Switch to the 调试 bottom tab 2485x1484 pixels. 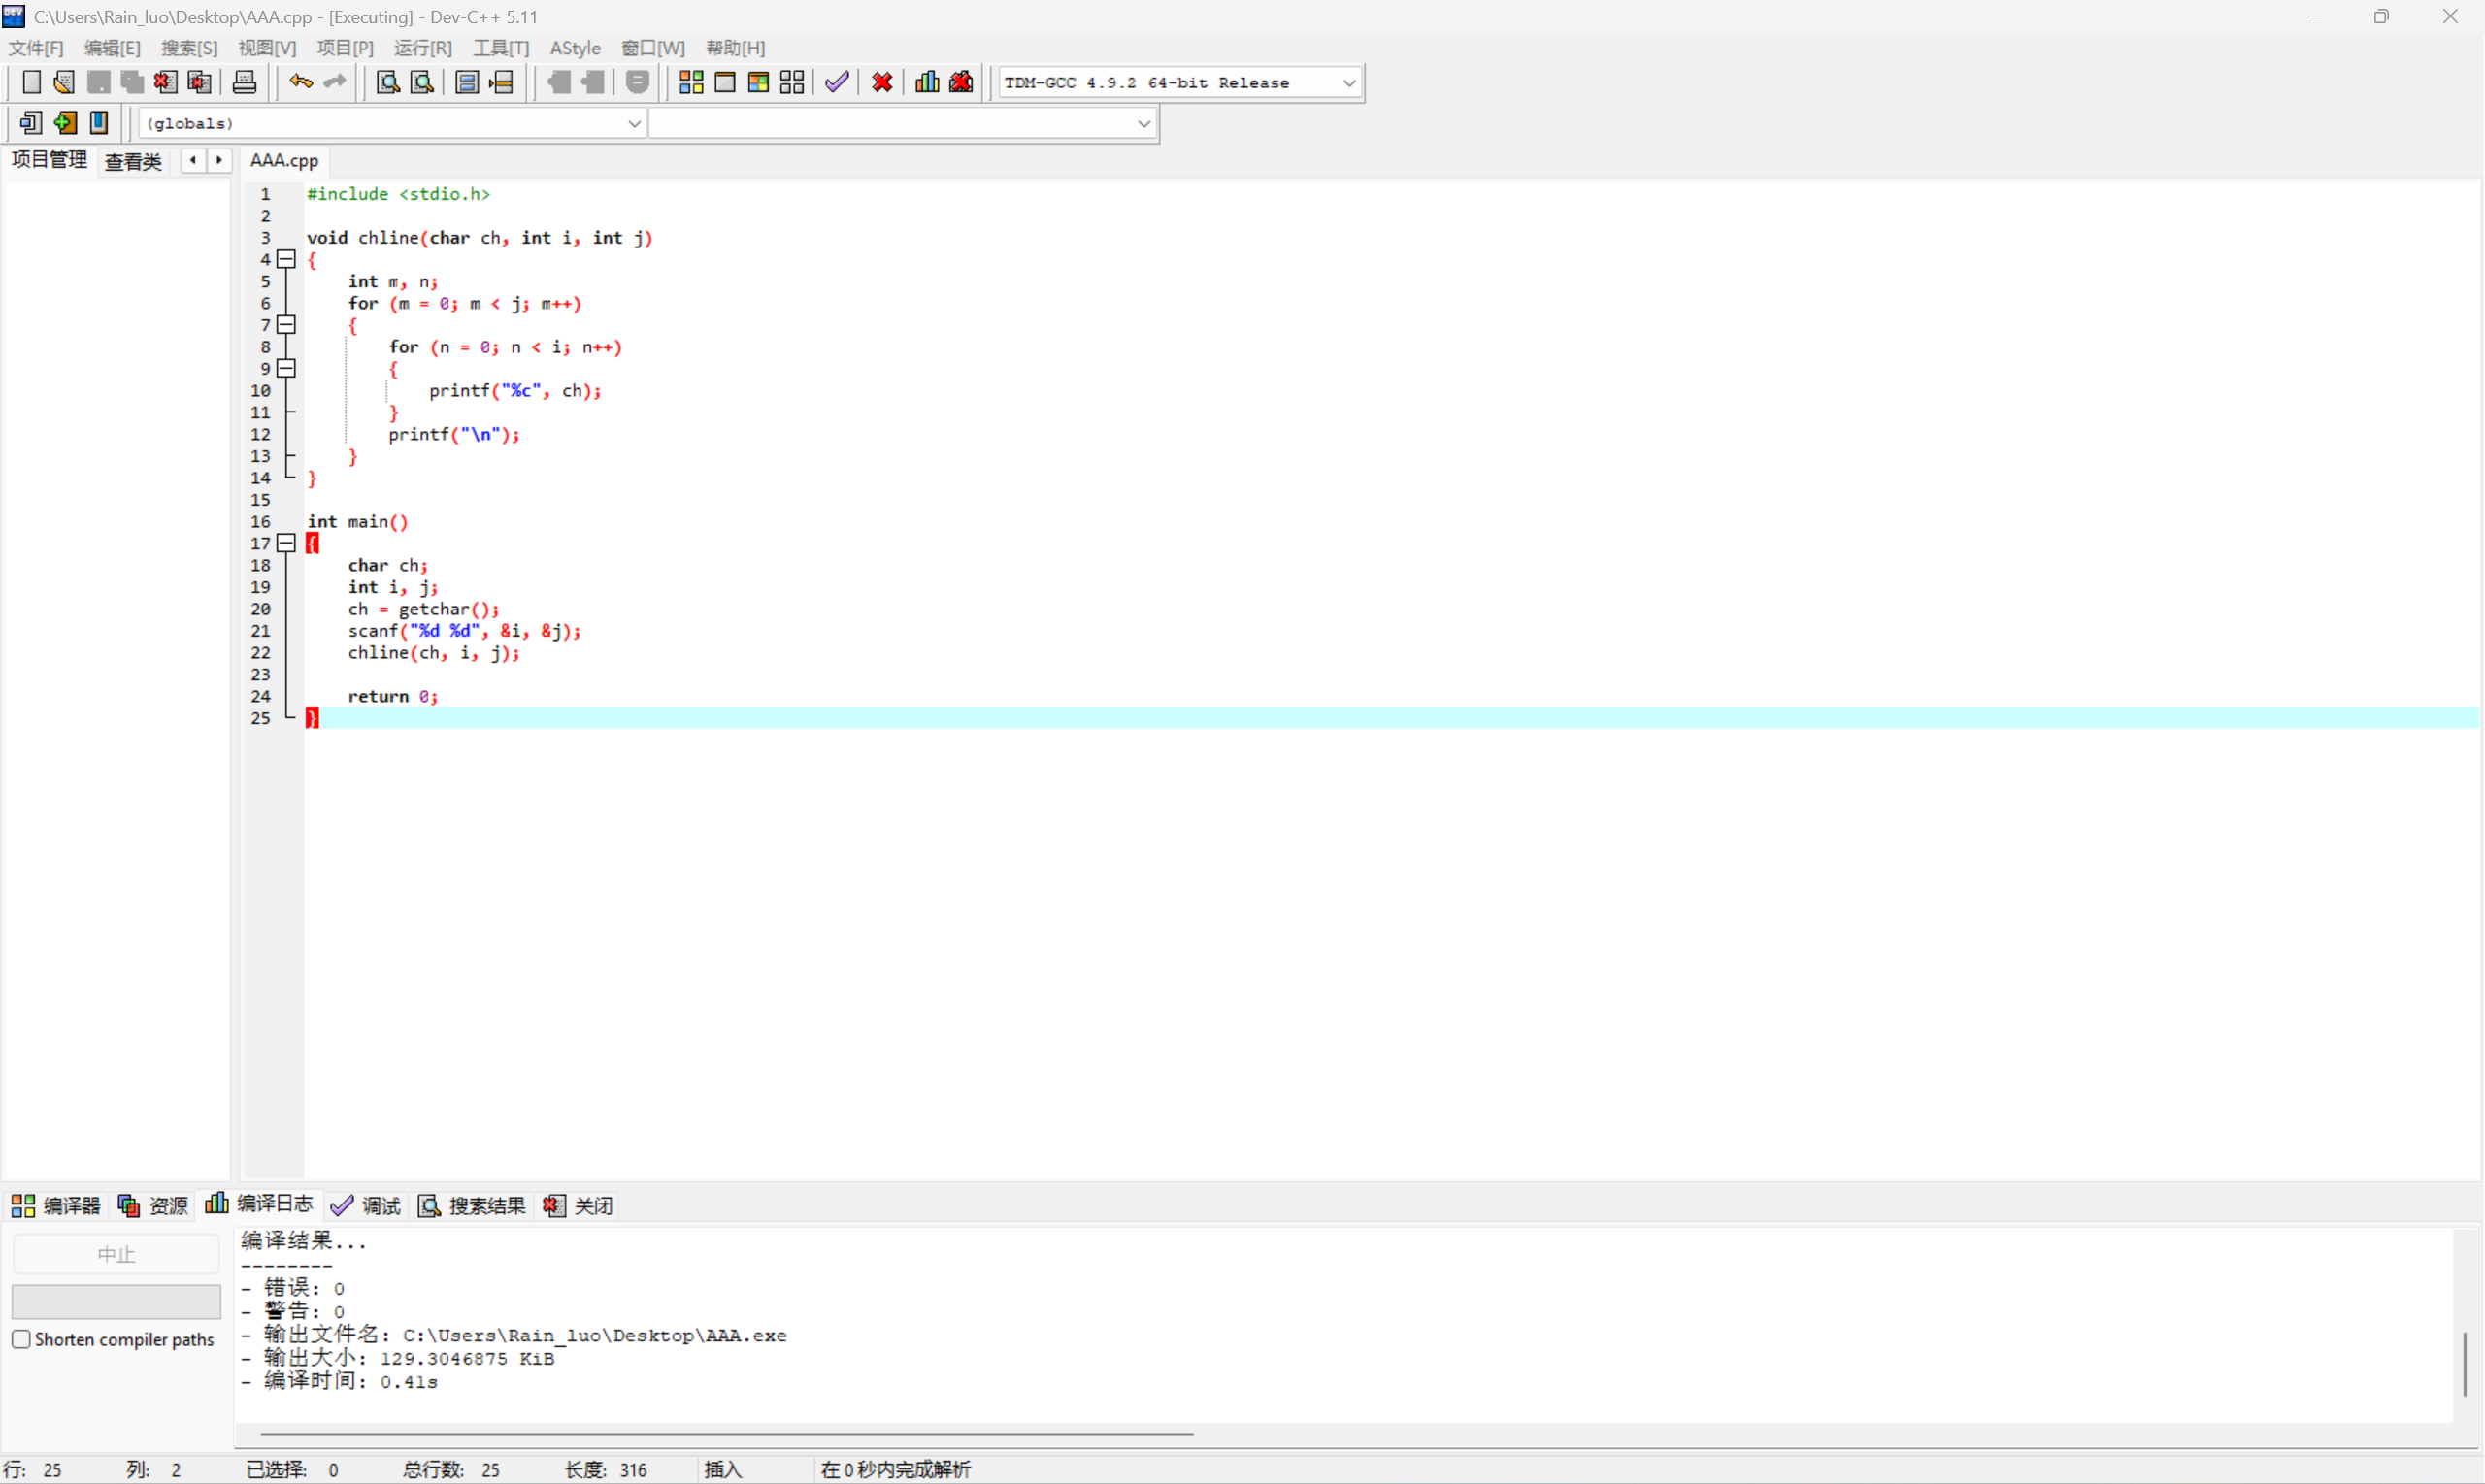click(366, 1205)
